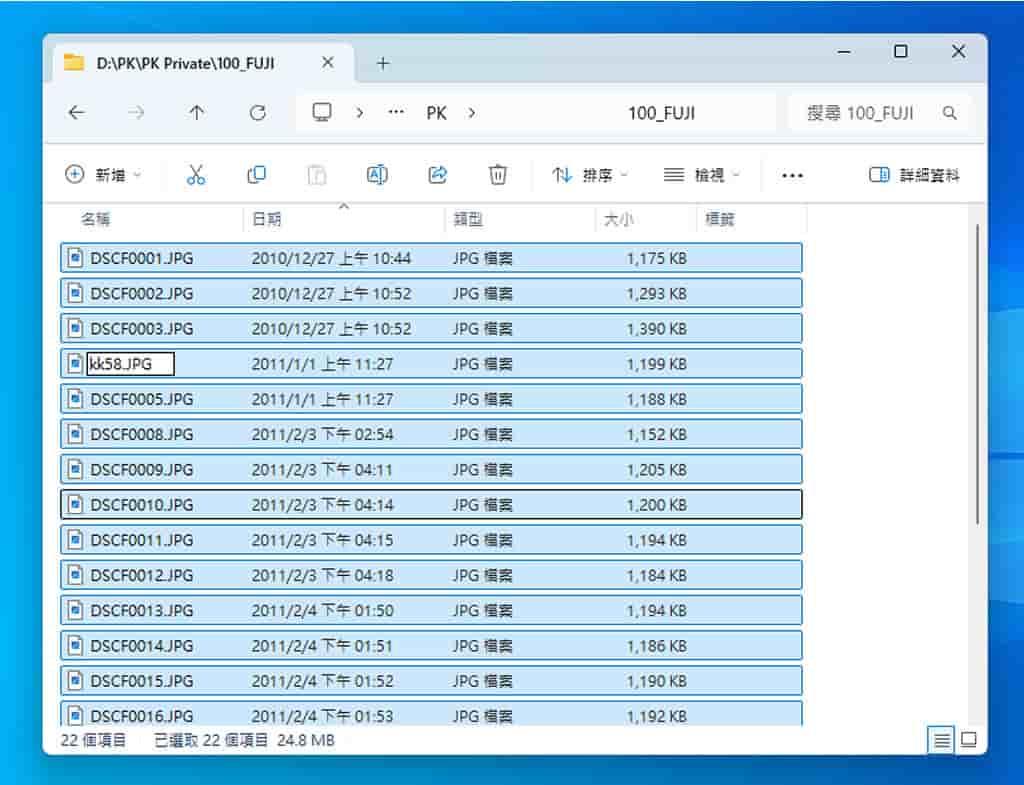
Task: Click the Cut scissors icon
Action: 196,175
